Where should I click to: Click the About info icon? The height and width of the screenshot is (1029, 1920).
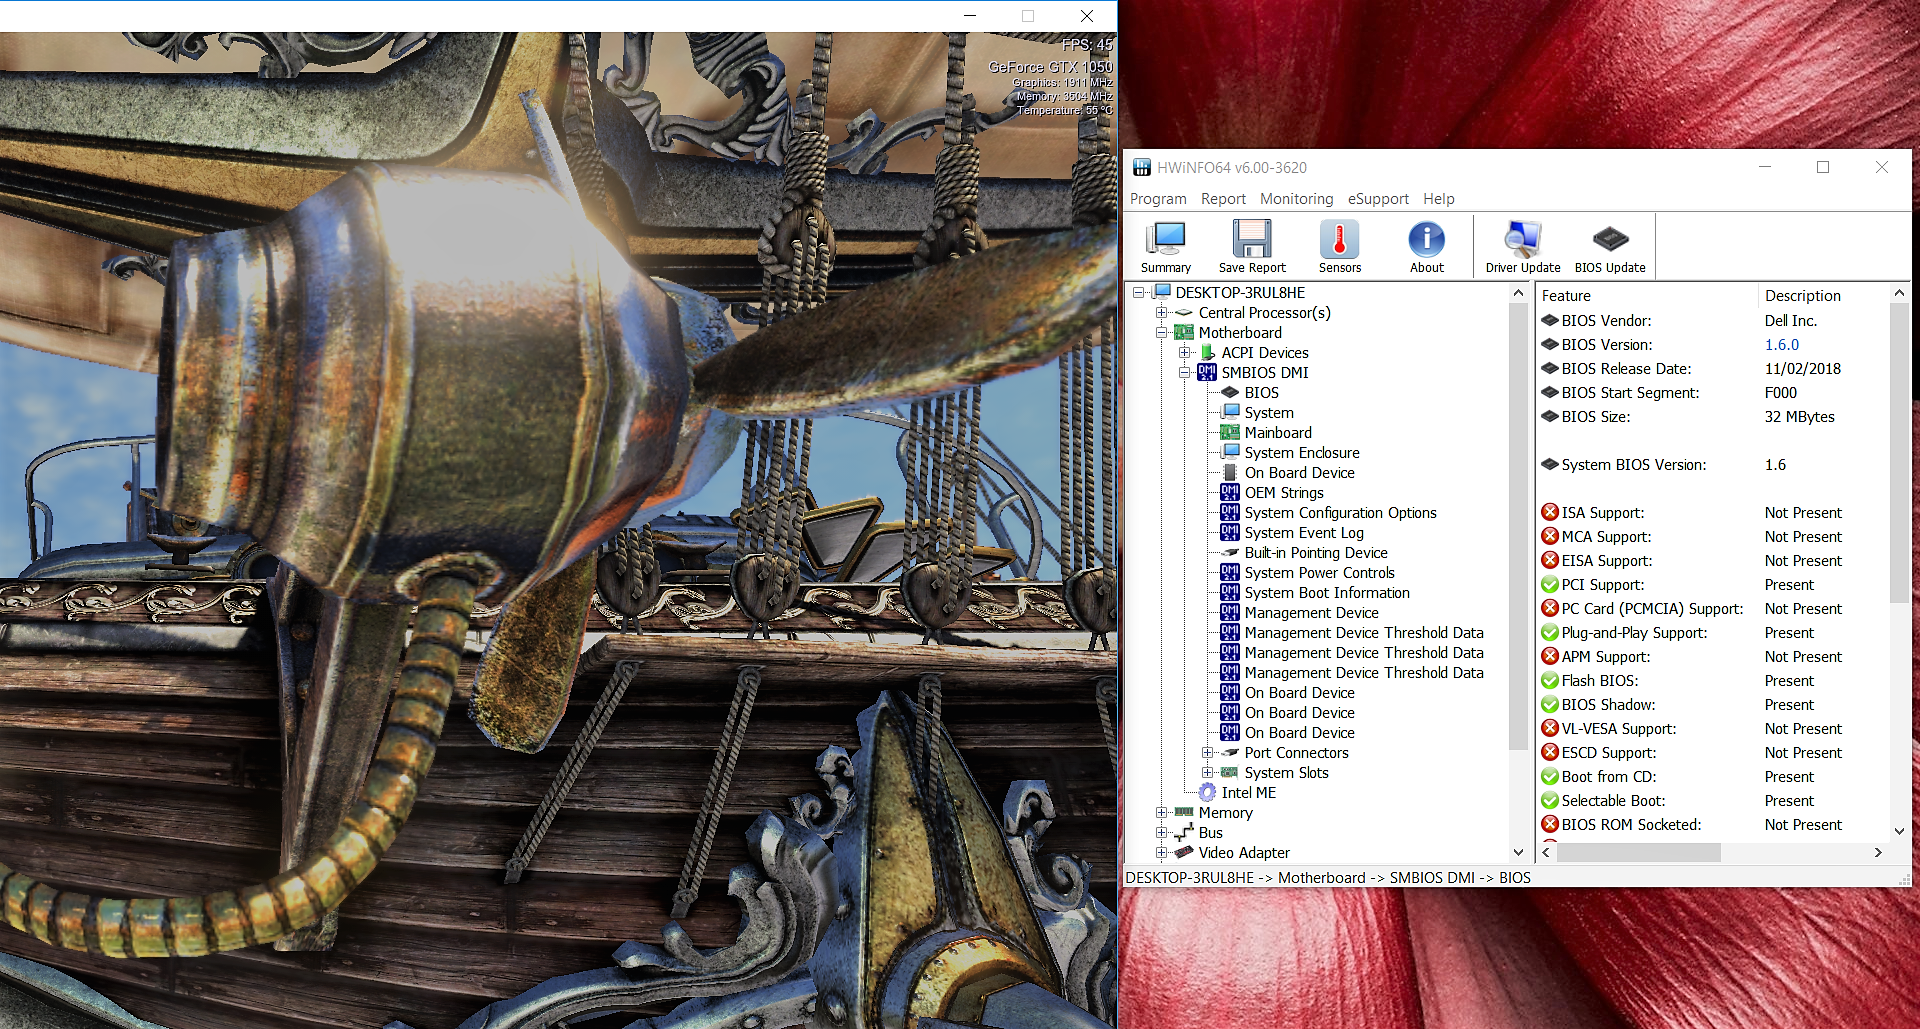pos(1426,240)
